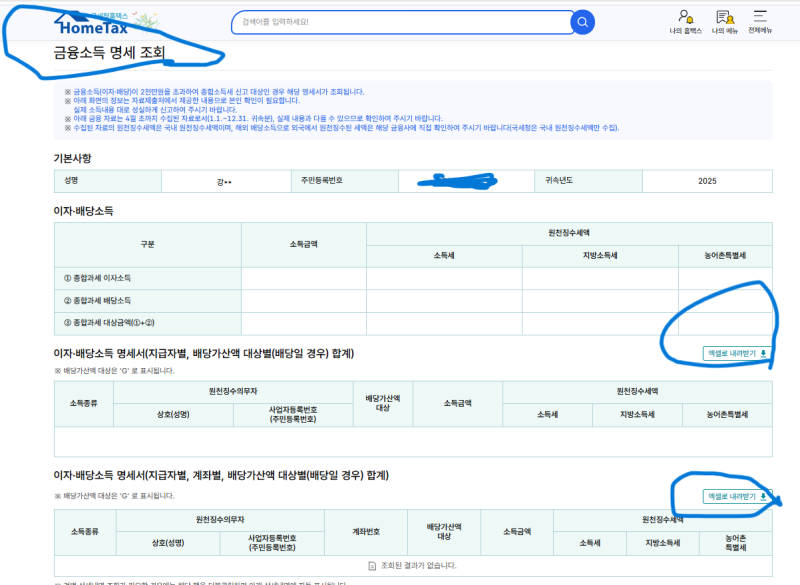Image resolution: width=800 pixels, height=585 pixels.
Task: Select row ③ 종합과세 대상금액(①+②)
Action: pos(413,323)
